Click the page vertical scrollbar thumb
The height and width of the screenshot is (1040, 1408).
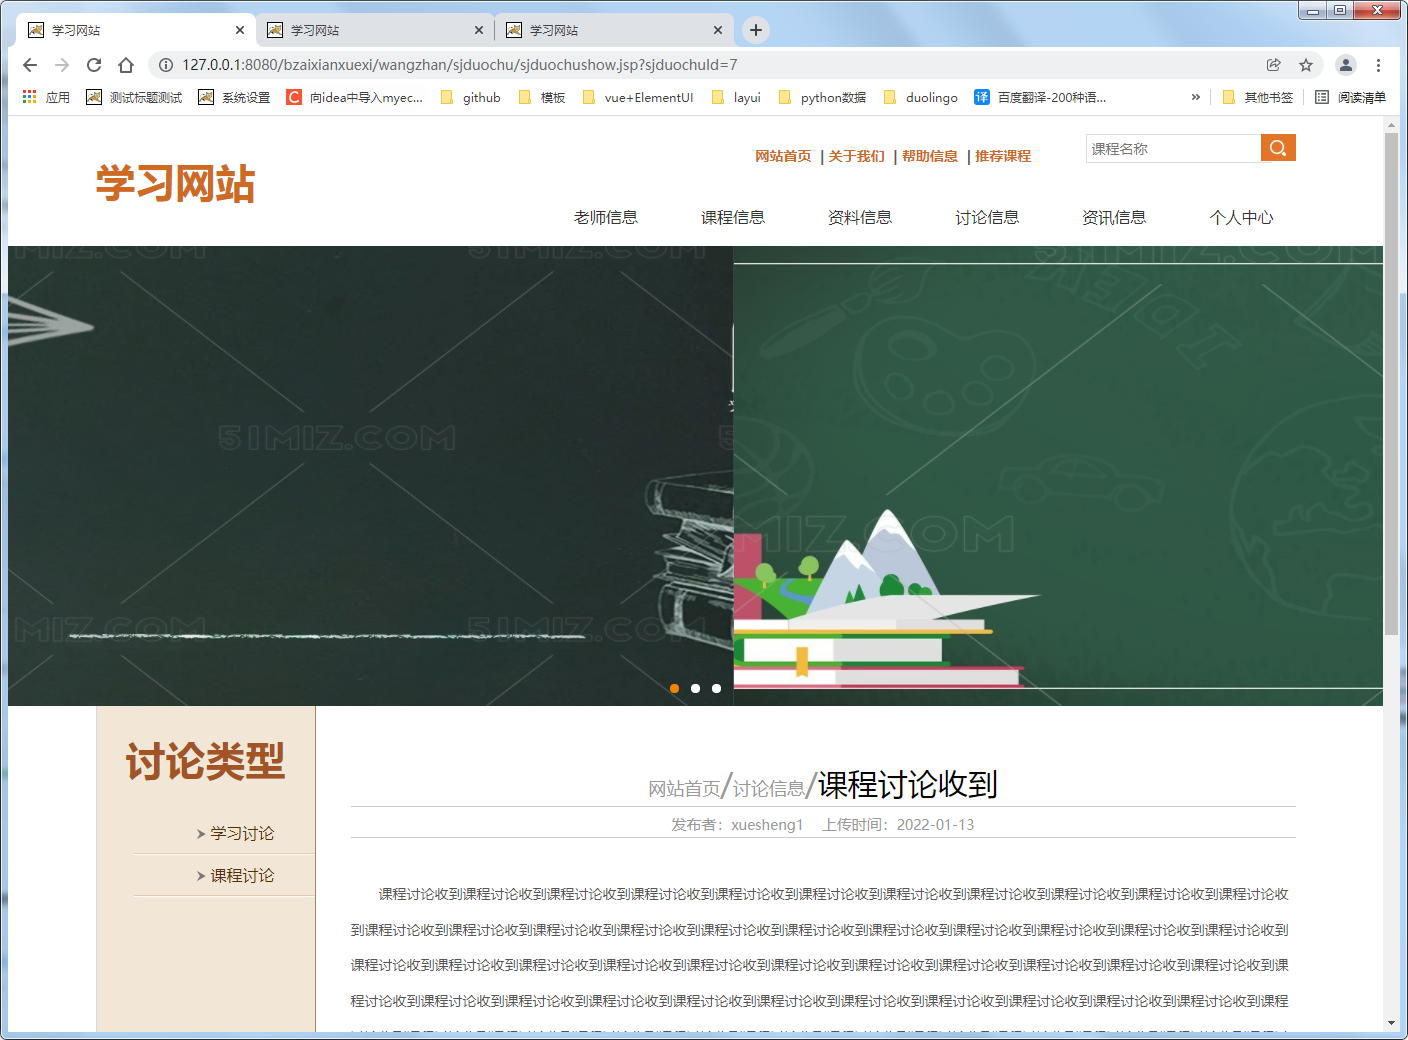1391,384
